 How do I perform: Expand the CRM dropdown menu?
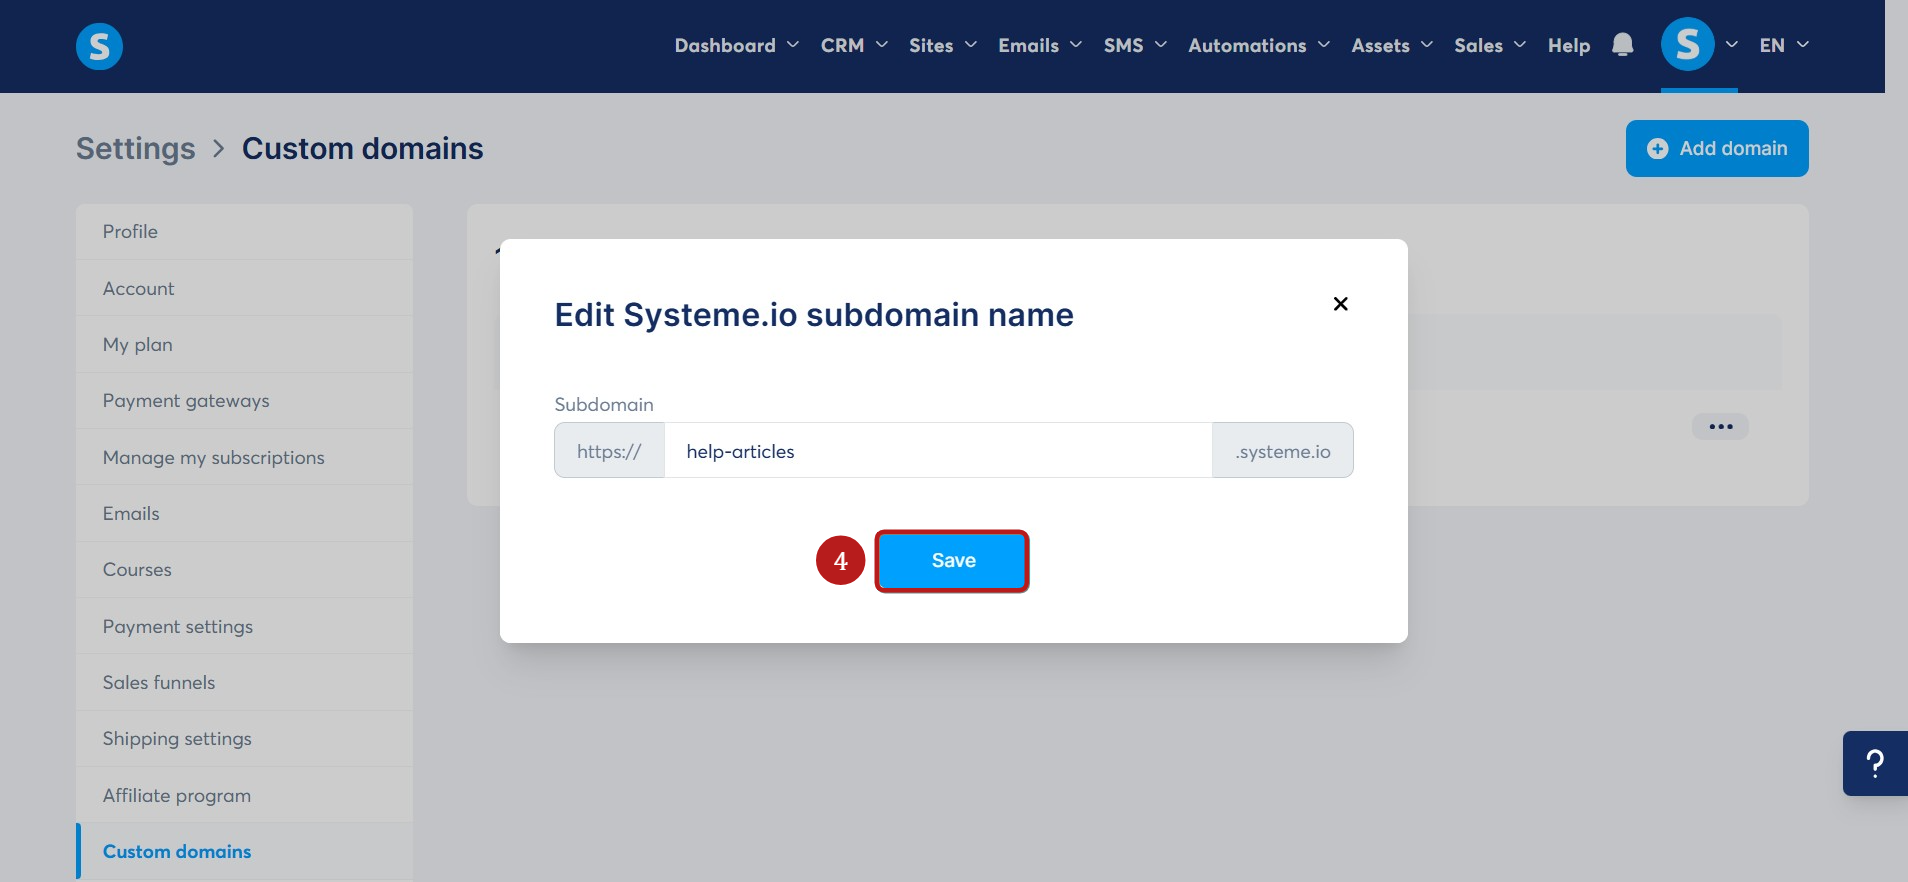854,45
